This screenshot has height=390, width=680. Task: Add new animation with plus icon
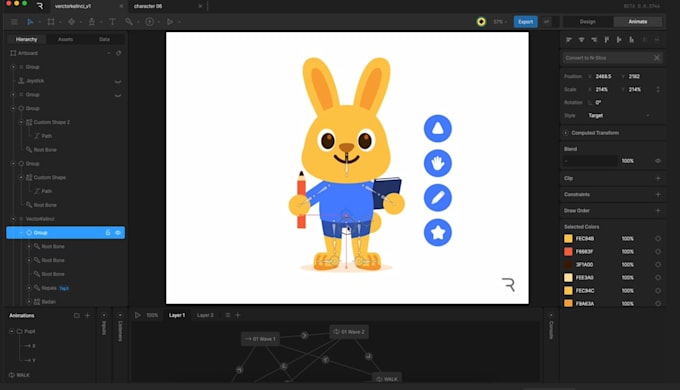tap(88, 315)
